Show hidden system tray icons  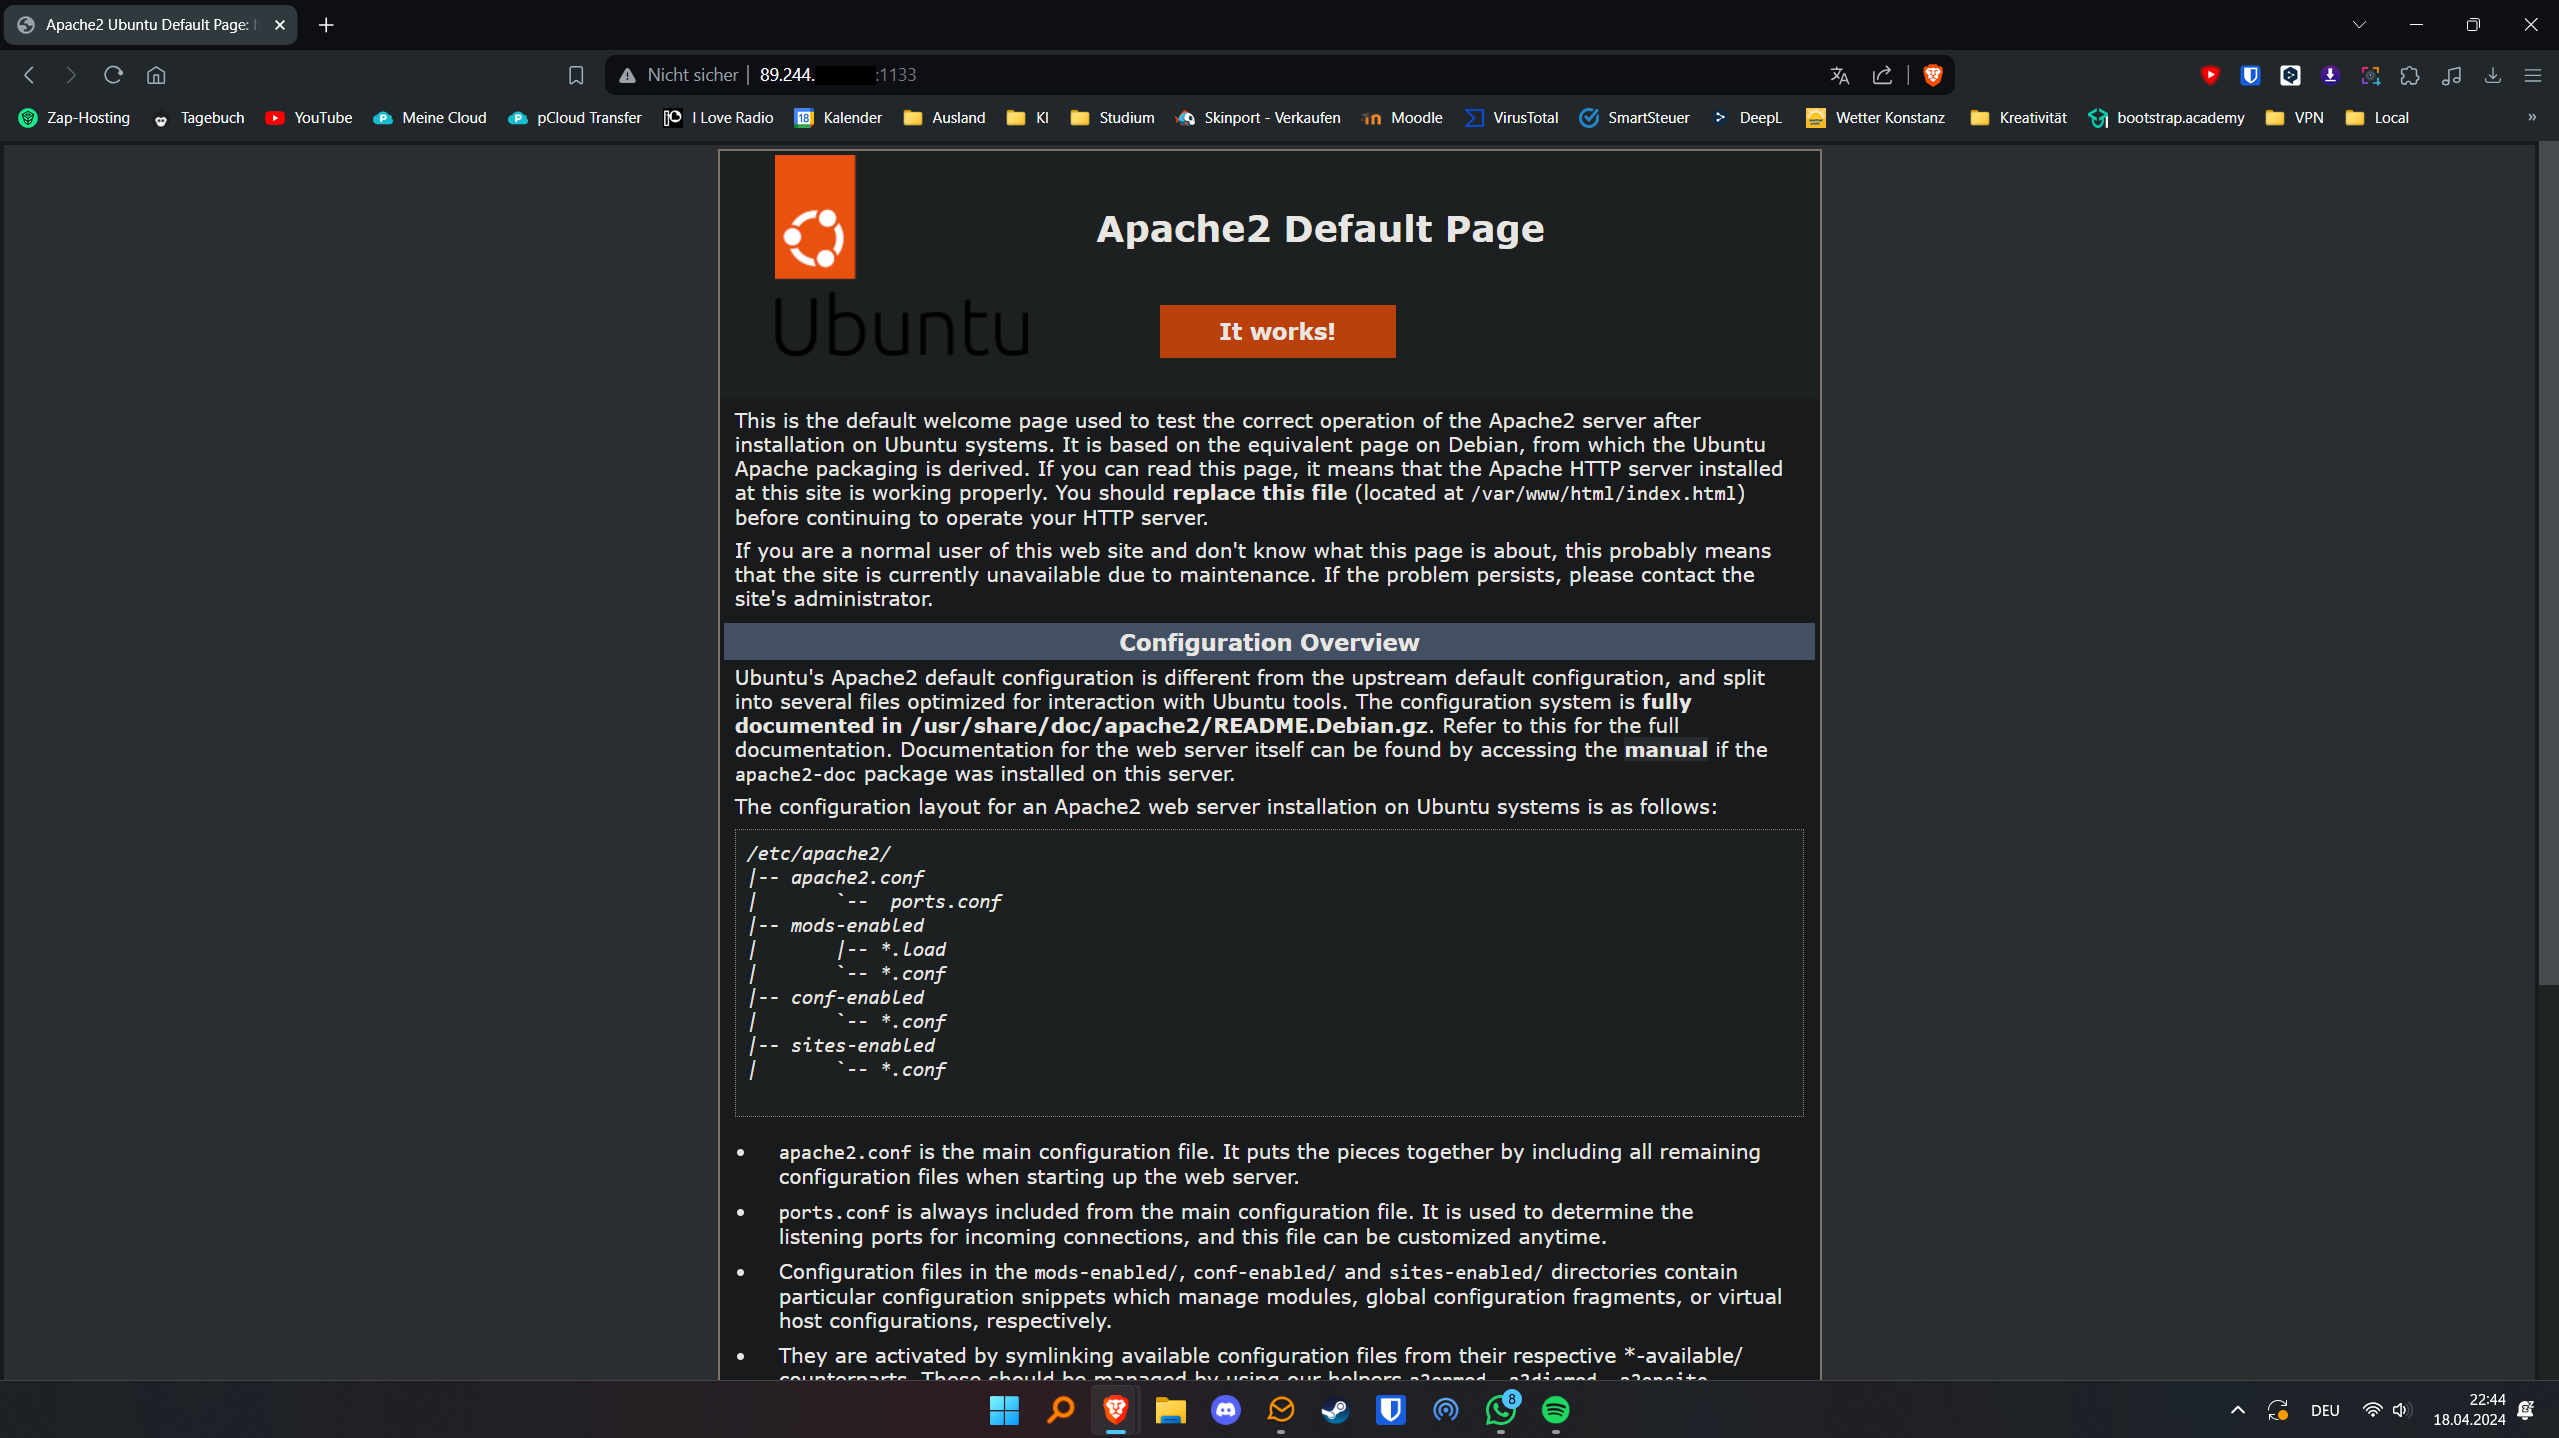coord(2238,1410)
